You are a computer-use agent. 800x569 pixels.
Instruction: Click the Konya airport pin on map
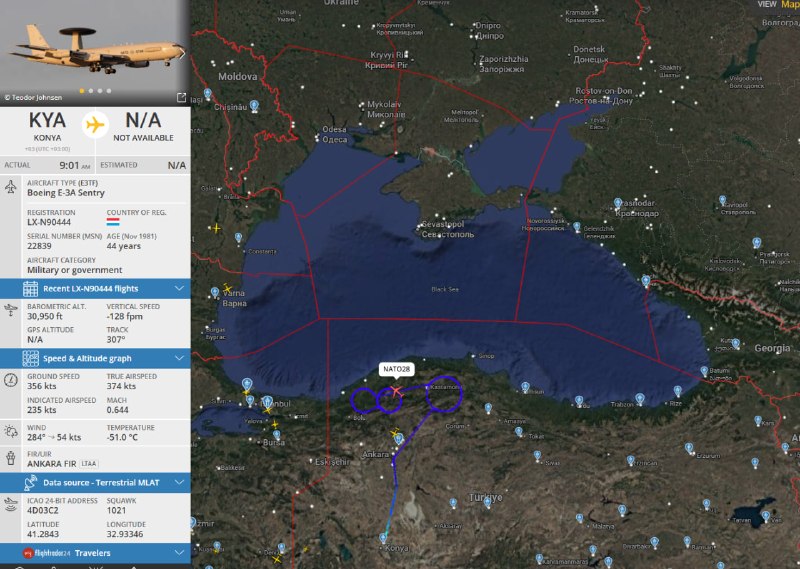(x=384, y=538)
